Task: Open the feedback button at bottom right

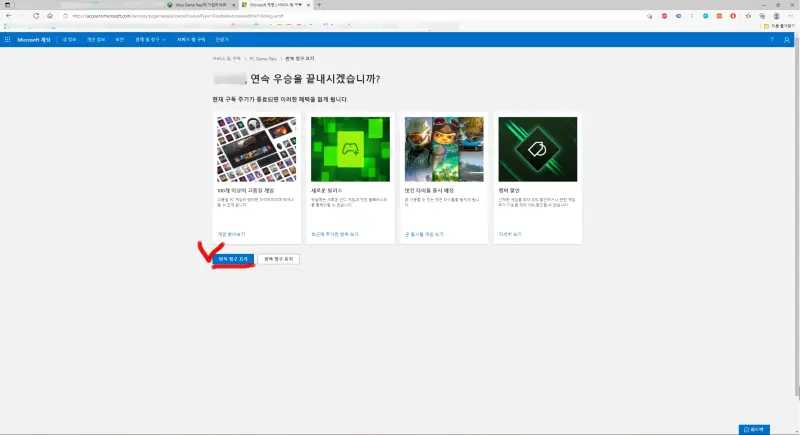Action: tap(754, 429)
